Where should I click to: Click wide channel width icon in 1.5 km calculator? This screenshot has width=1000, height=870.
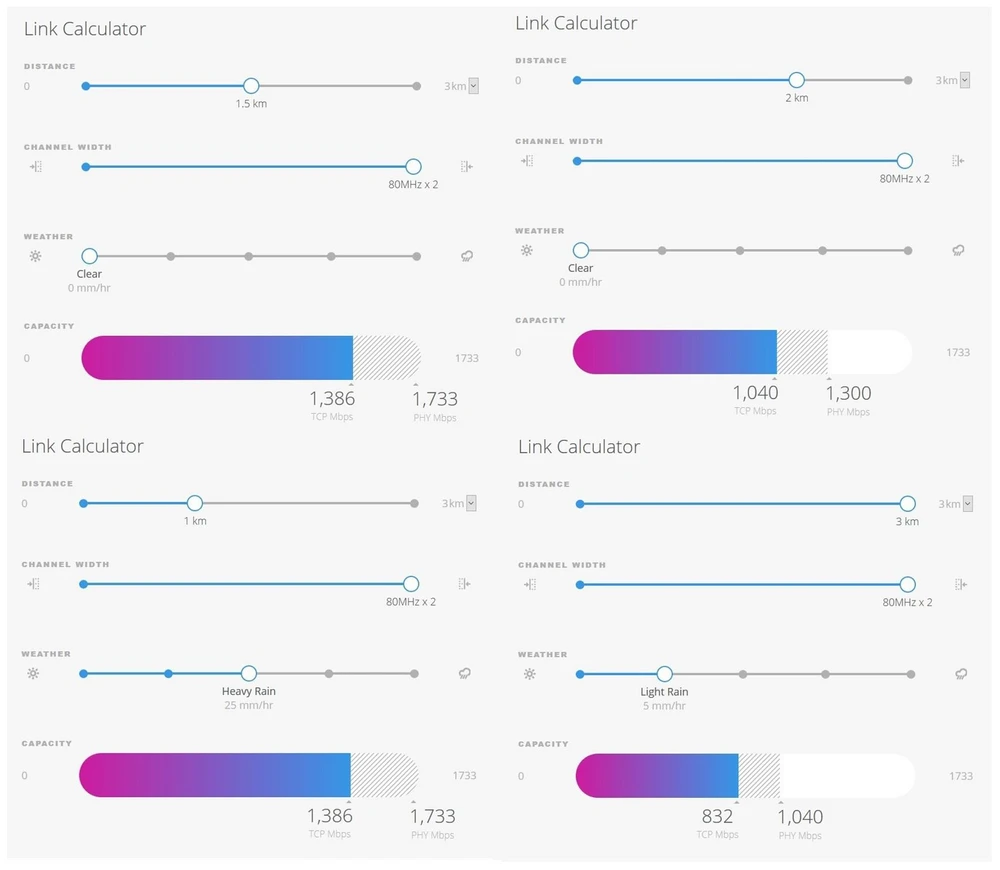coord(465,167)
